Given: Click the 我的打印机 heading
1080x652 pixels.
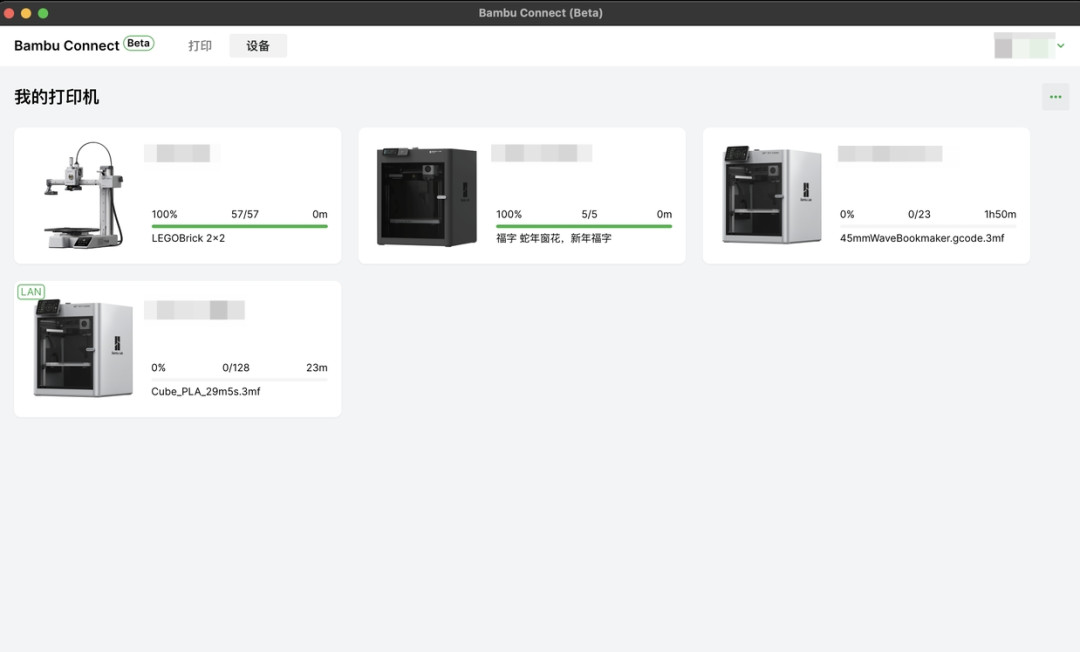Looking at the screenshot, I should (56, 97).
